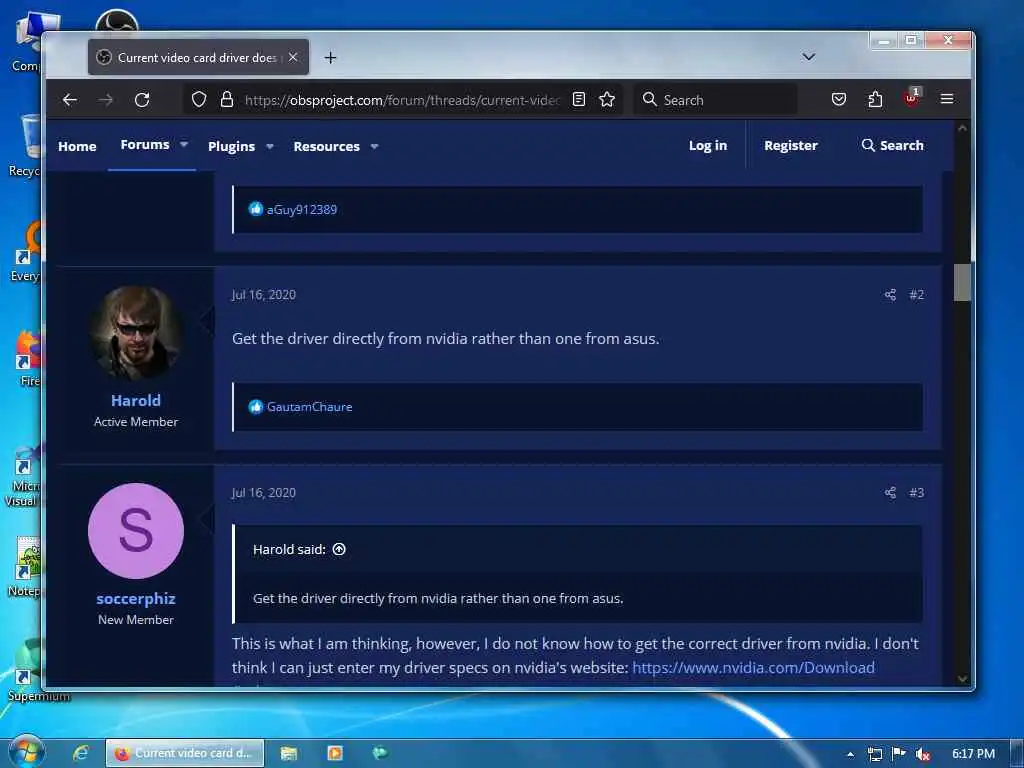Jump to quoted post via arrow icon

pos(339,549)
